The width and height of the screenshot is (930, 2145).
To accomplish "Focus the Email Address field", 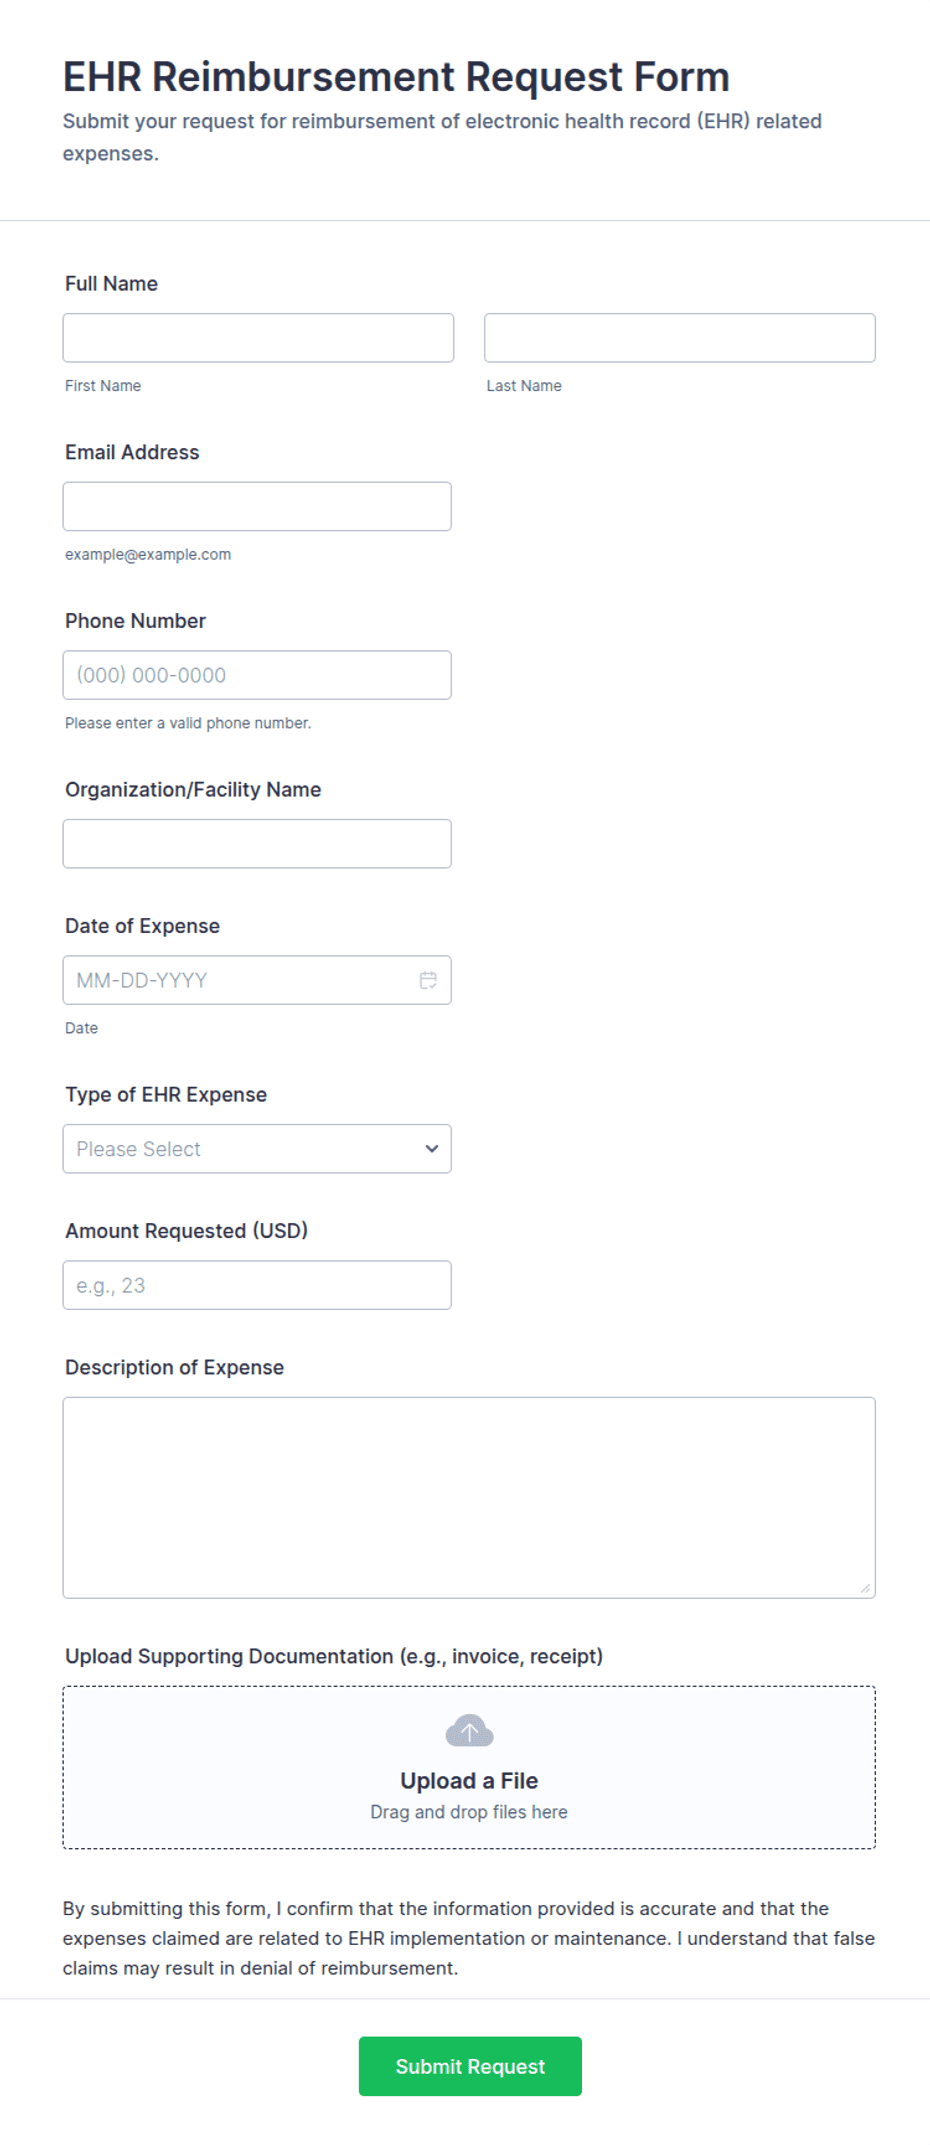I will click(x=257, y=507).
